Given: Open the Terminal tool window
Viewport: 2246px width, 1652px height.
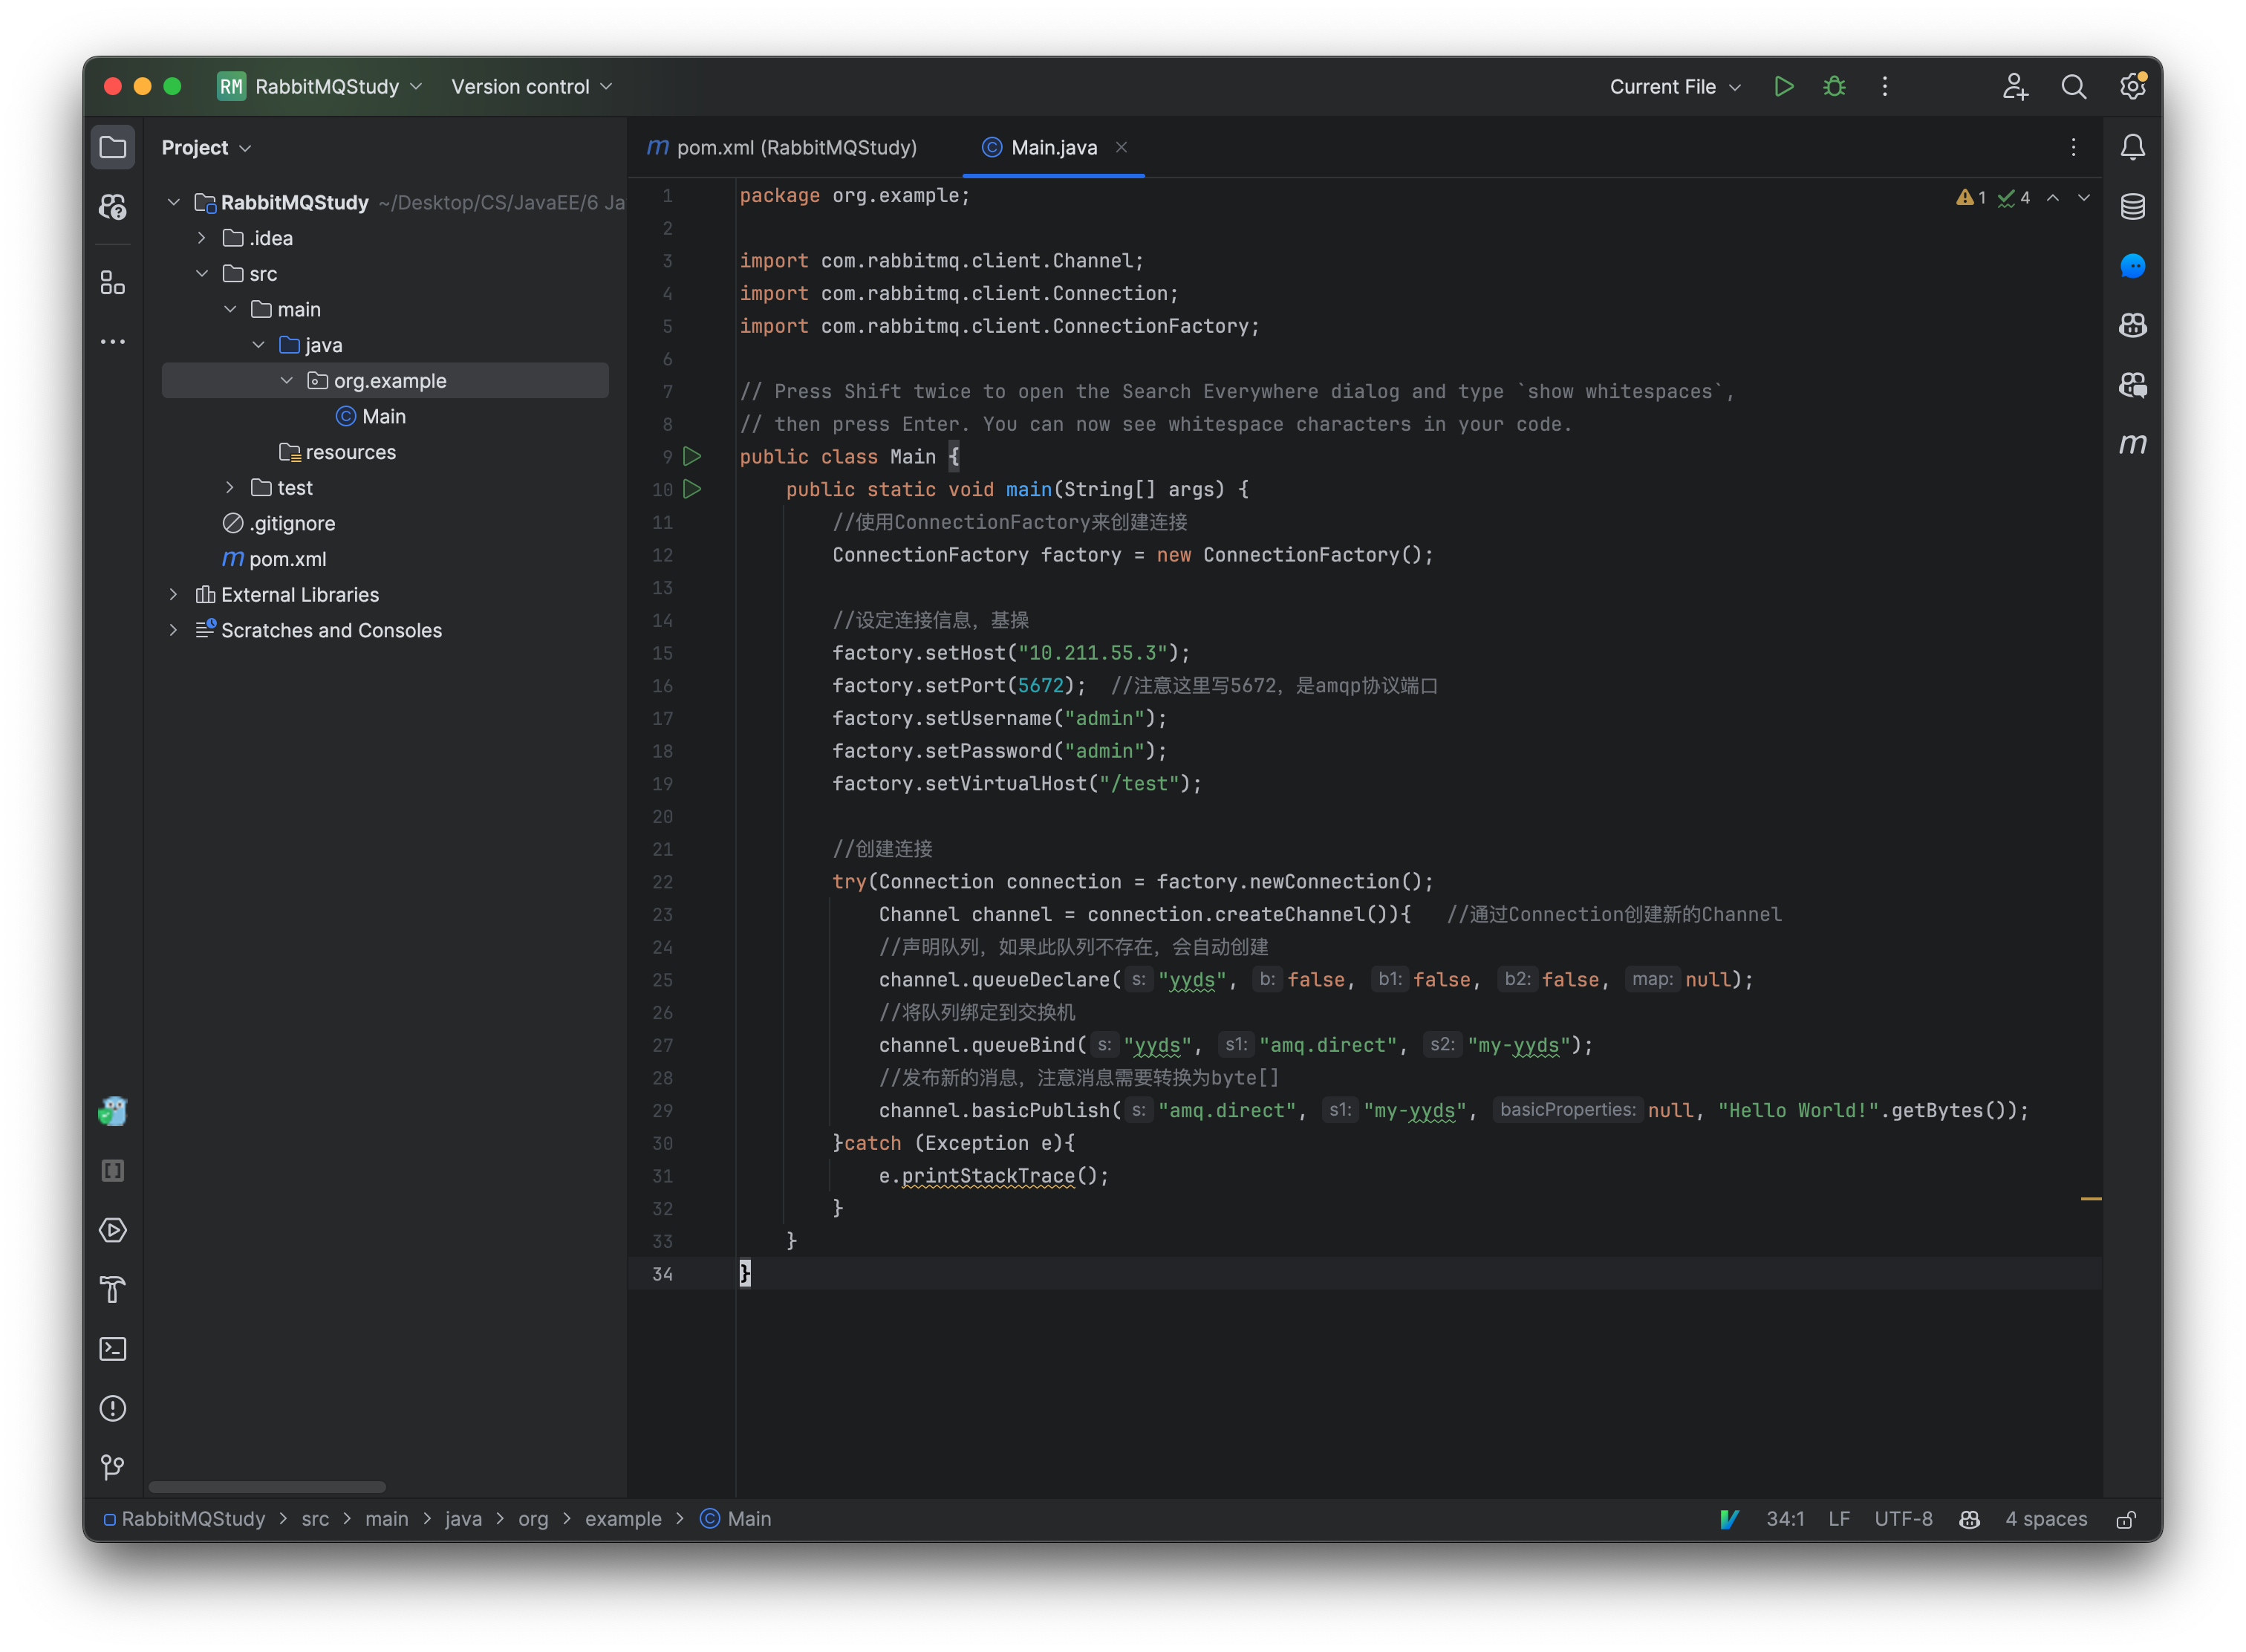Looking at the screenshot, I should pyautogui.click(x=113, y=1349).
